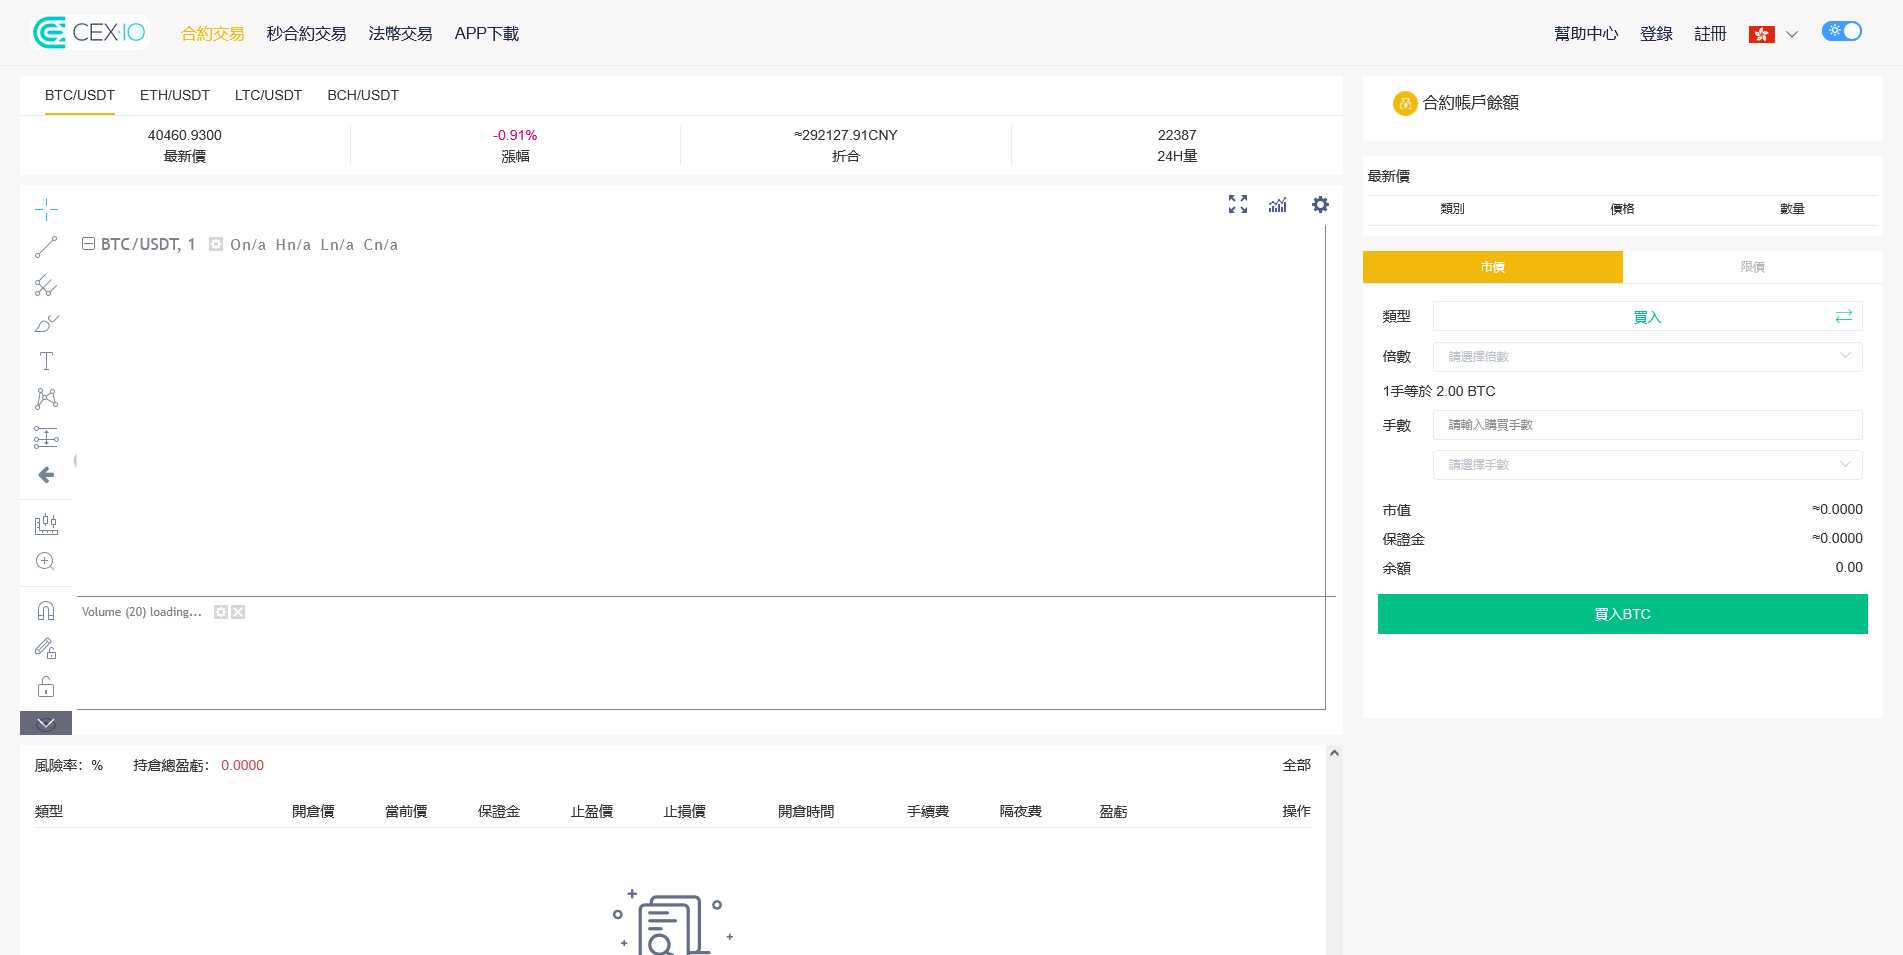Open Volume indicator settings icon
This screenshot has width=1903, height=955.
click(221, 612)
